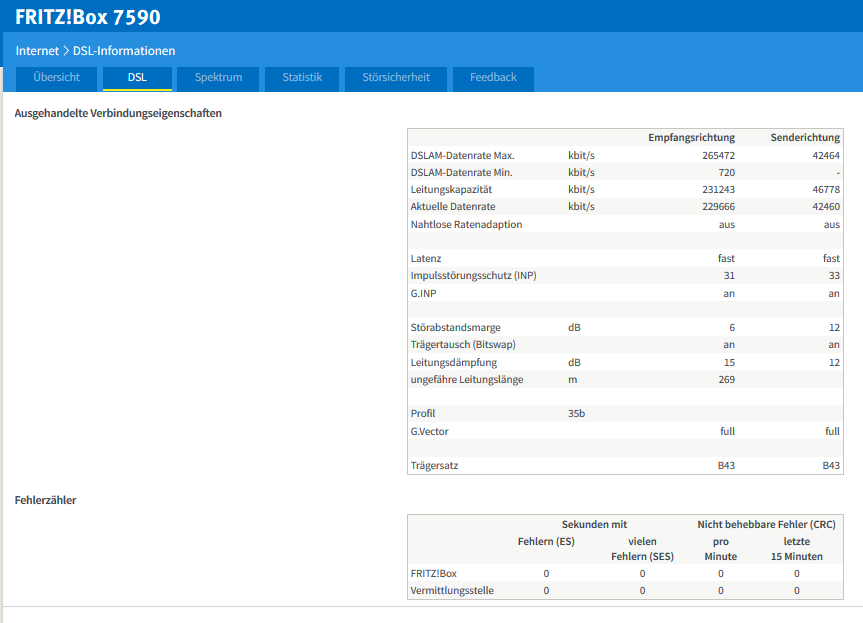Click the Feedback tab
The width and height of the screenshot is (863, 623).
pyautogui.click(x=493, y=78)
